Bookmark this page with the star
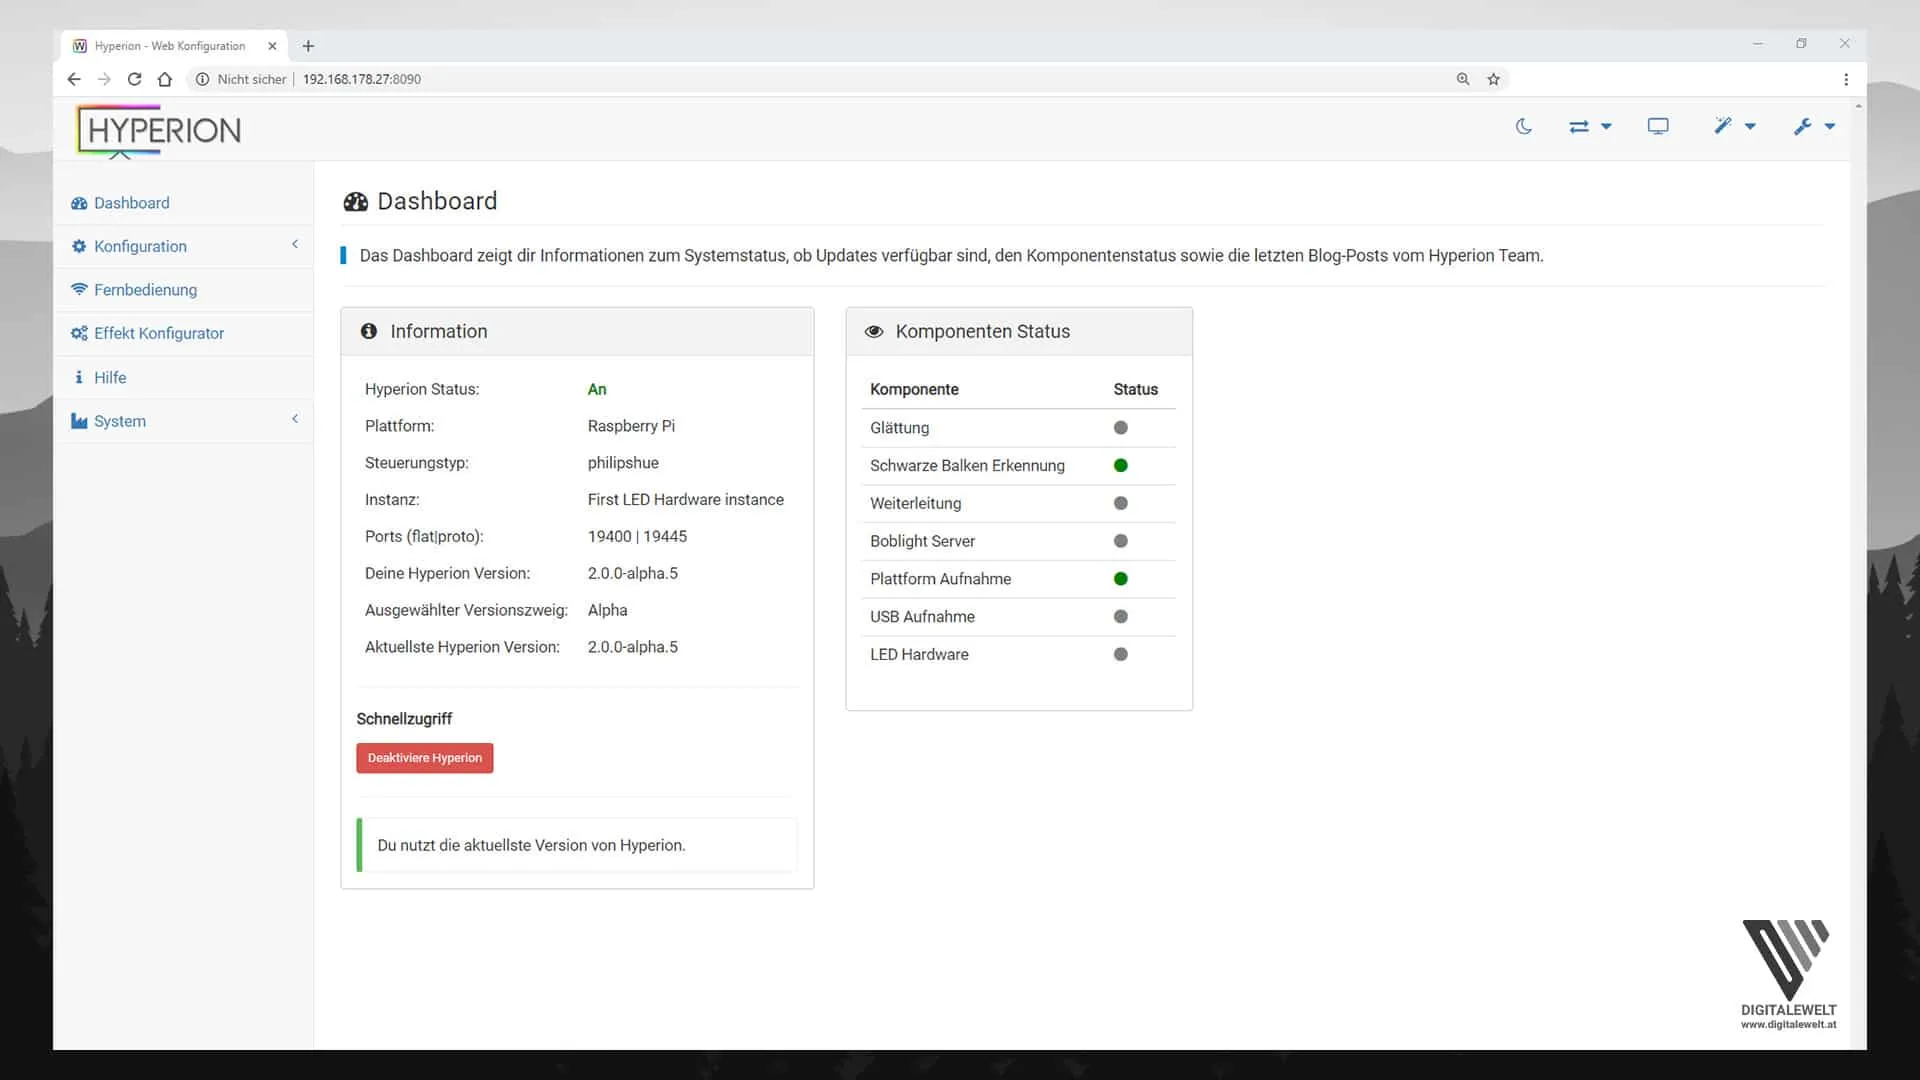 point(1493,79)
